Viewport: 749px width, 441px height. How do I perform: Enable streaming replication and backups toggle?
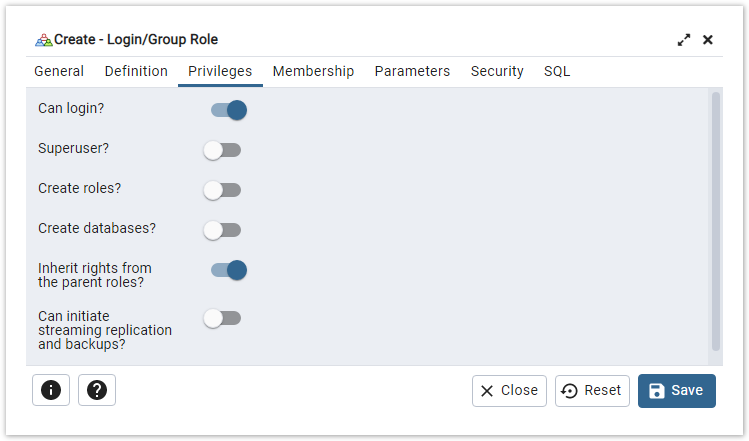[222, 318]
